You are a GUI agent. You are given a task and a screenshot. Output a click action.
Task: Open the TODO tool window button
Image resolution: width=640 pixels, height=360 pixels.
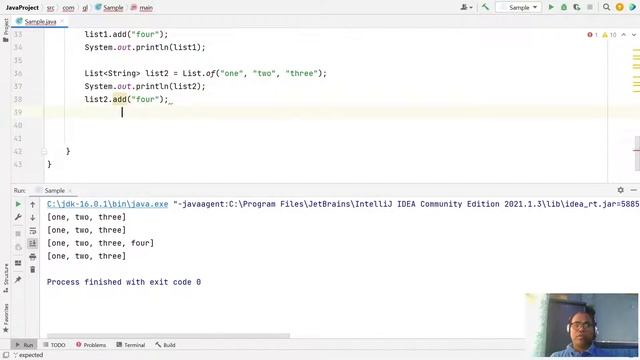(x=54, y=345)
